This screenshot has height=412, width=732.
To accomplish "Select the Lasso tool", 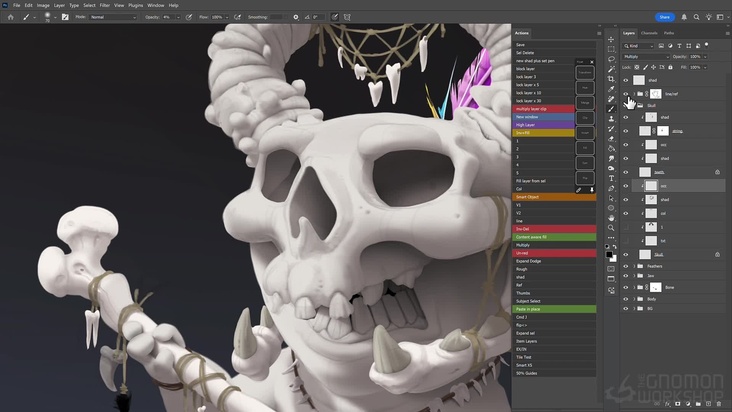I will point(611,59).
